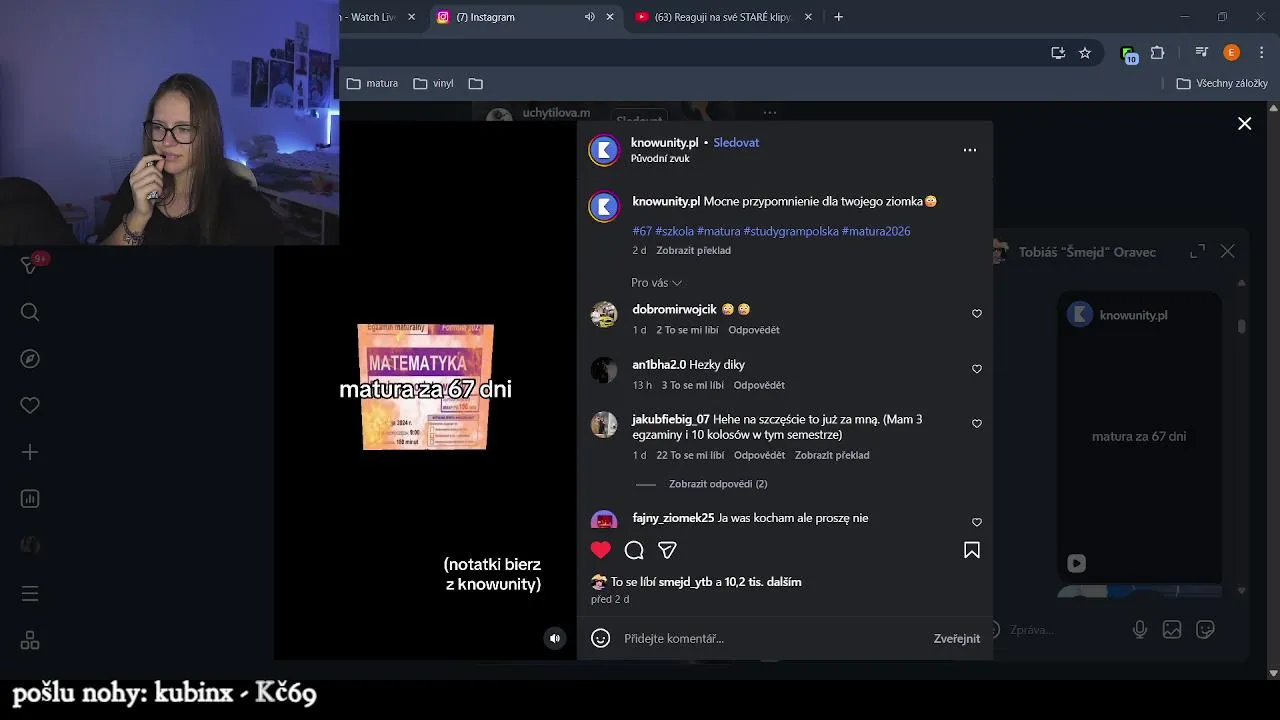1280x720 pixels.
Task: Open hashtag #matura2026
Action: point(876,231)
